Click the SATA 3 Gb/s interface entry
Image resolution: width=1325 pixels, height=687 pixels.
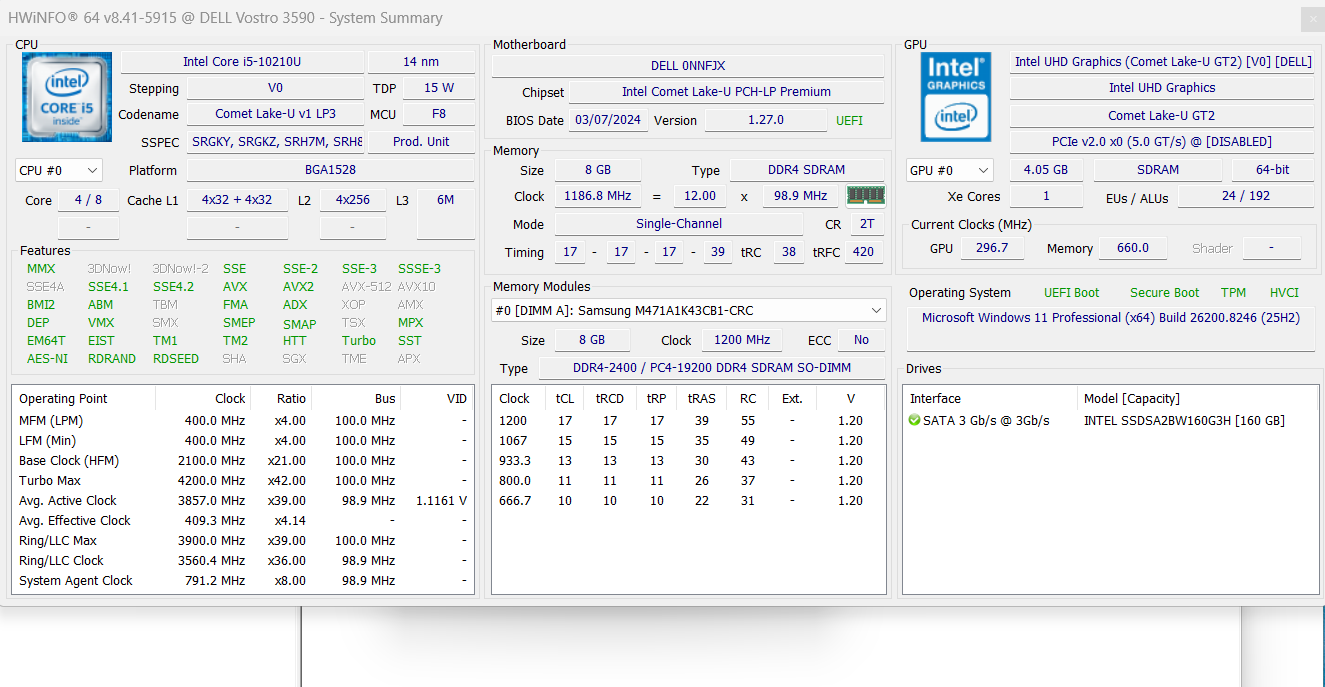(986, 421)
